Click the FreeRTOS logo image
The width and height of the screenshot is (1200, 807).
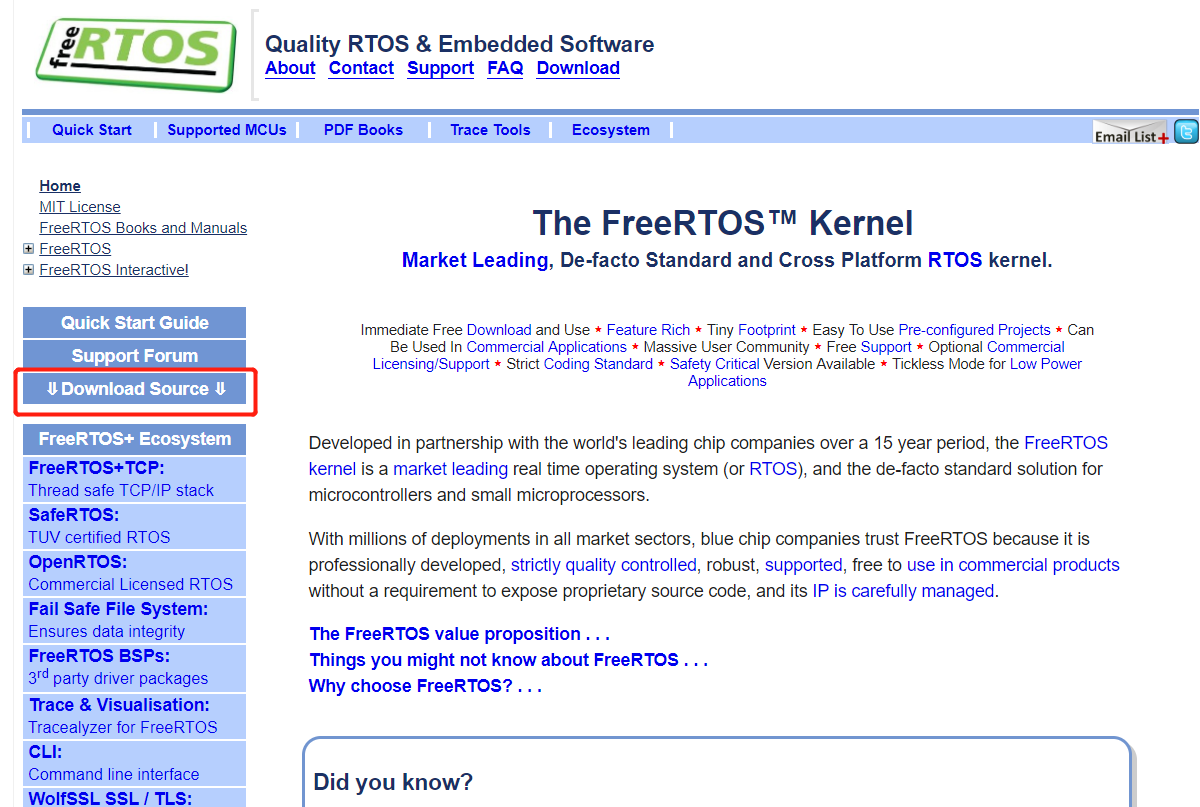136,54
